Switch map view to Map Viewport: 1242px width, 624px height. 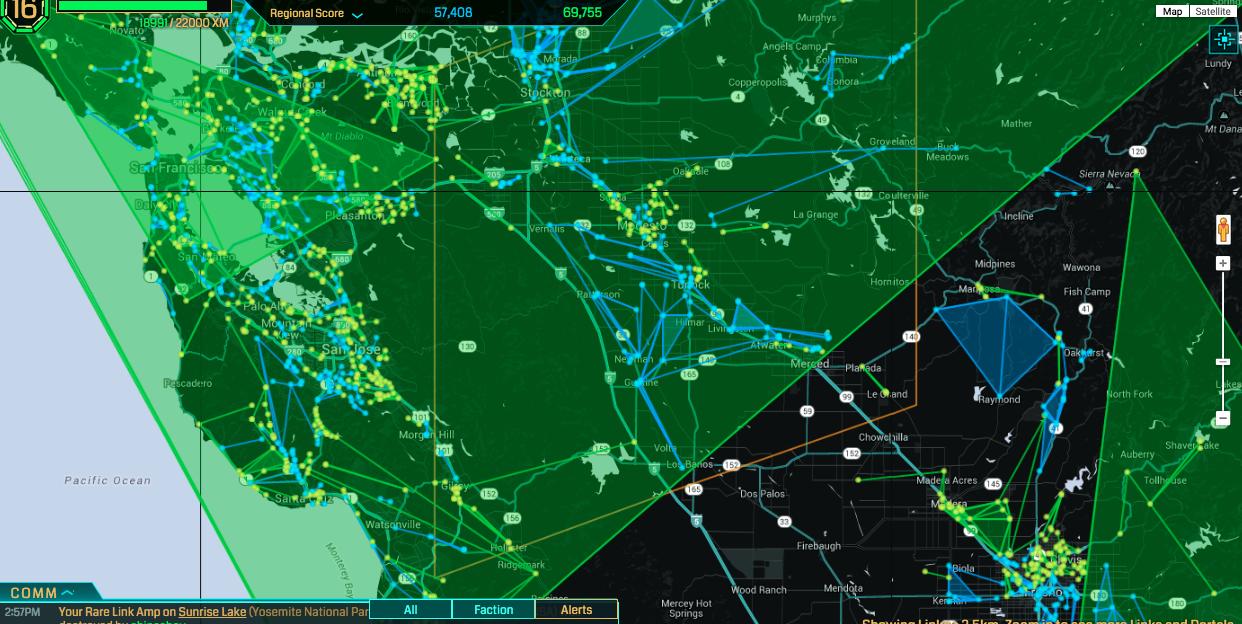(1172, 11)
